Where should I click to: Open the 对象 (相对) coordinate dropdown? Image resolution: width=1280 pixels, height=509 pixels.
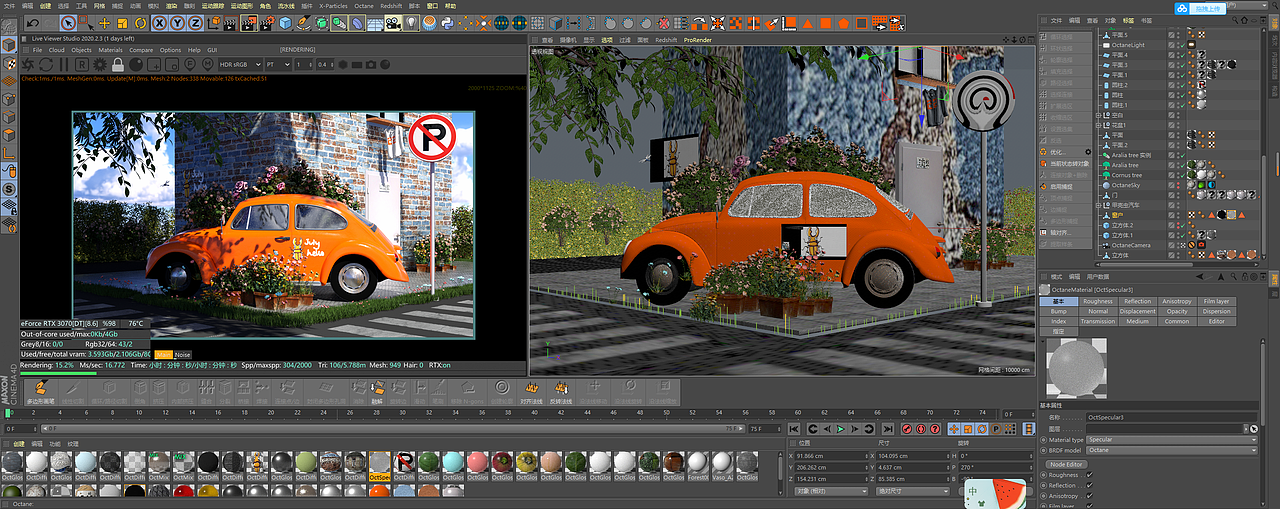click(x=831, y=491)
